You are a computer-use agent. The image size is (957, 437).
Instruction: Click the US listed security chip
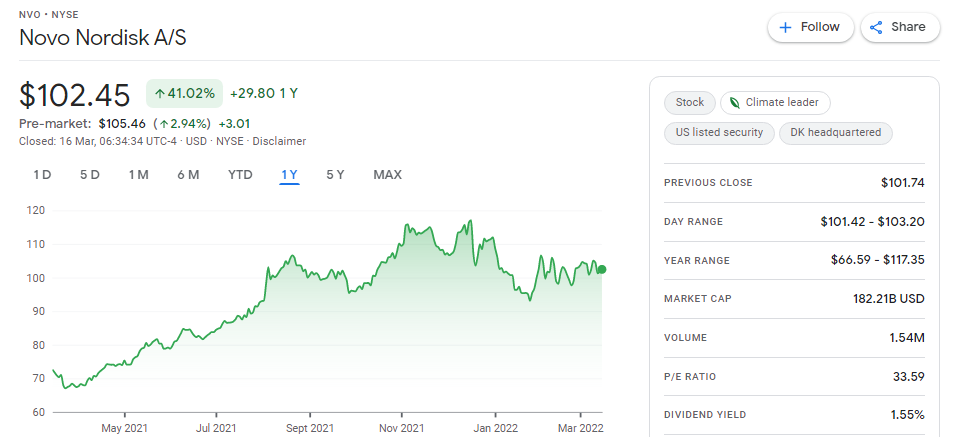pyautogui.click(x=719, y=132)
